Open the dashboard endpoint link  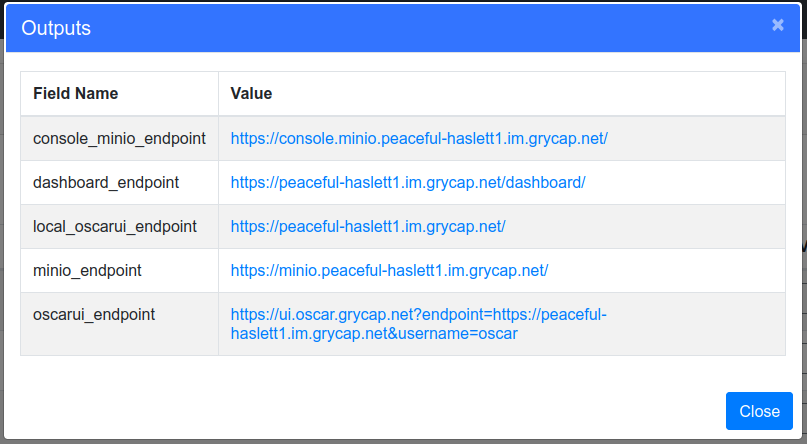coord(407,183)
